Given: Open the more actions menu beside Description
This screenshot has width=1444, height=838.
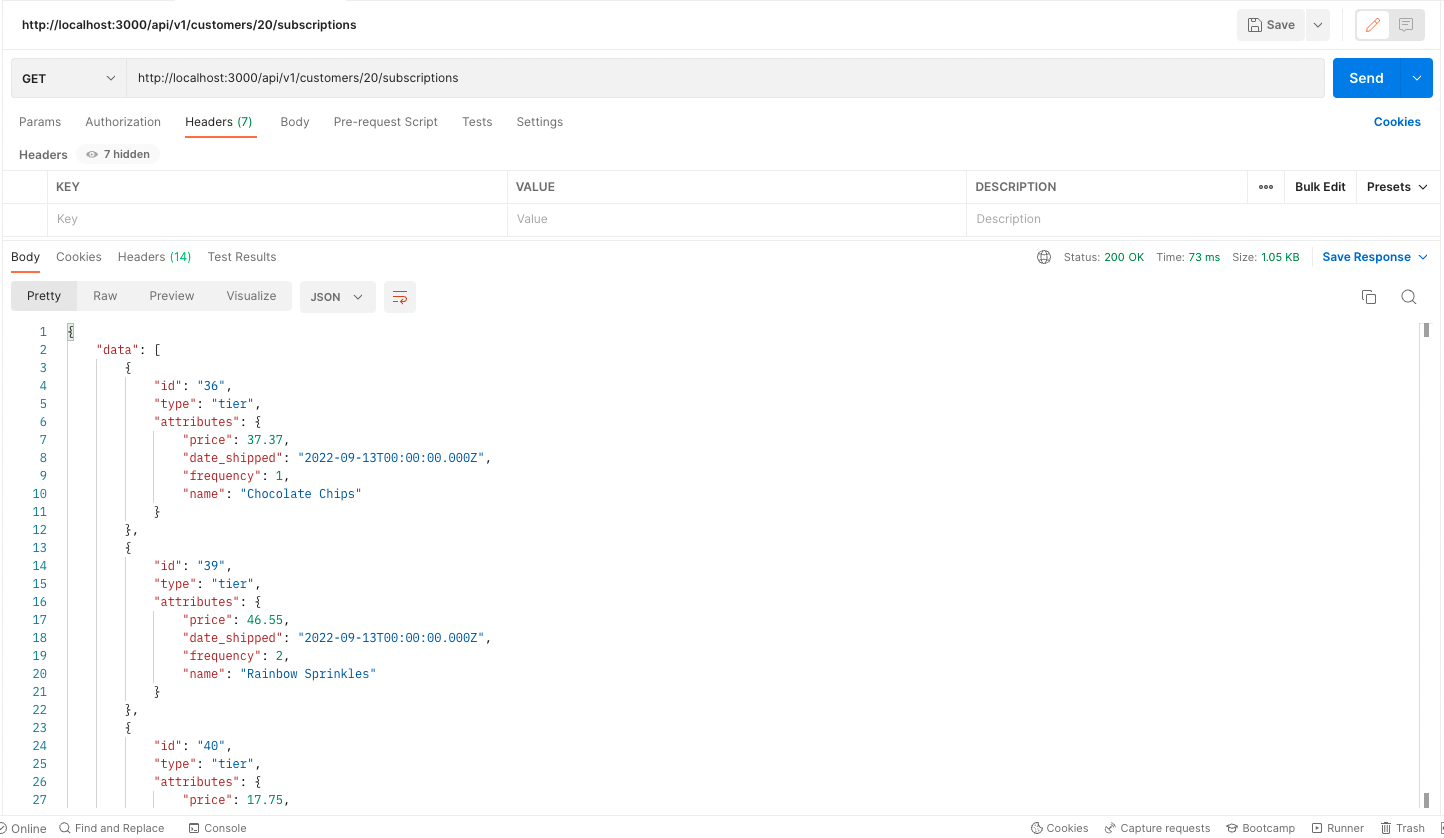Looking at the screenshot, I should tap(1265, 186).
